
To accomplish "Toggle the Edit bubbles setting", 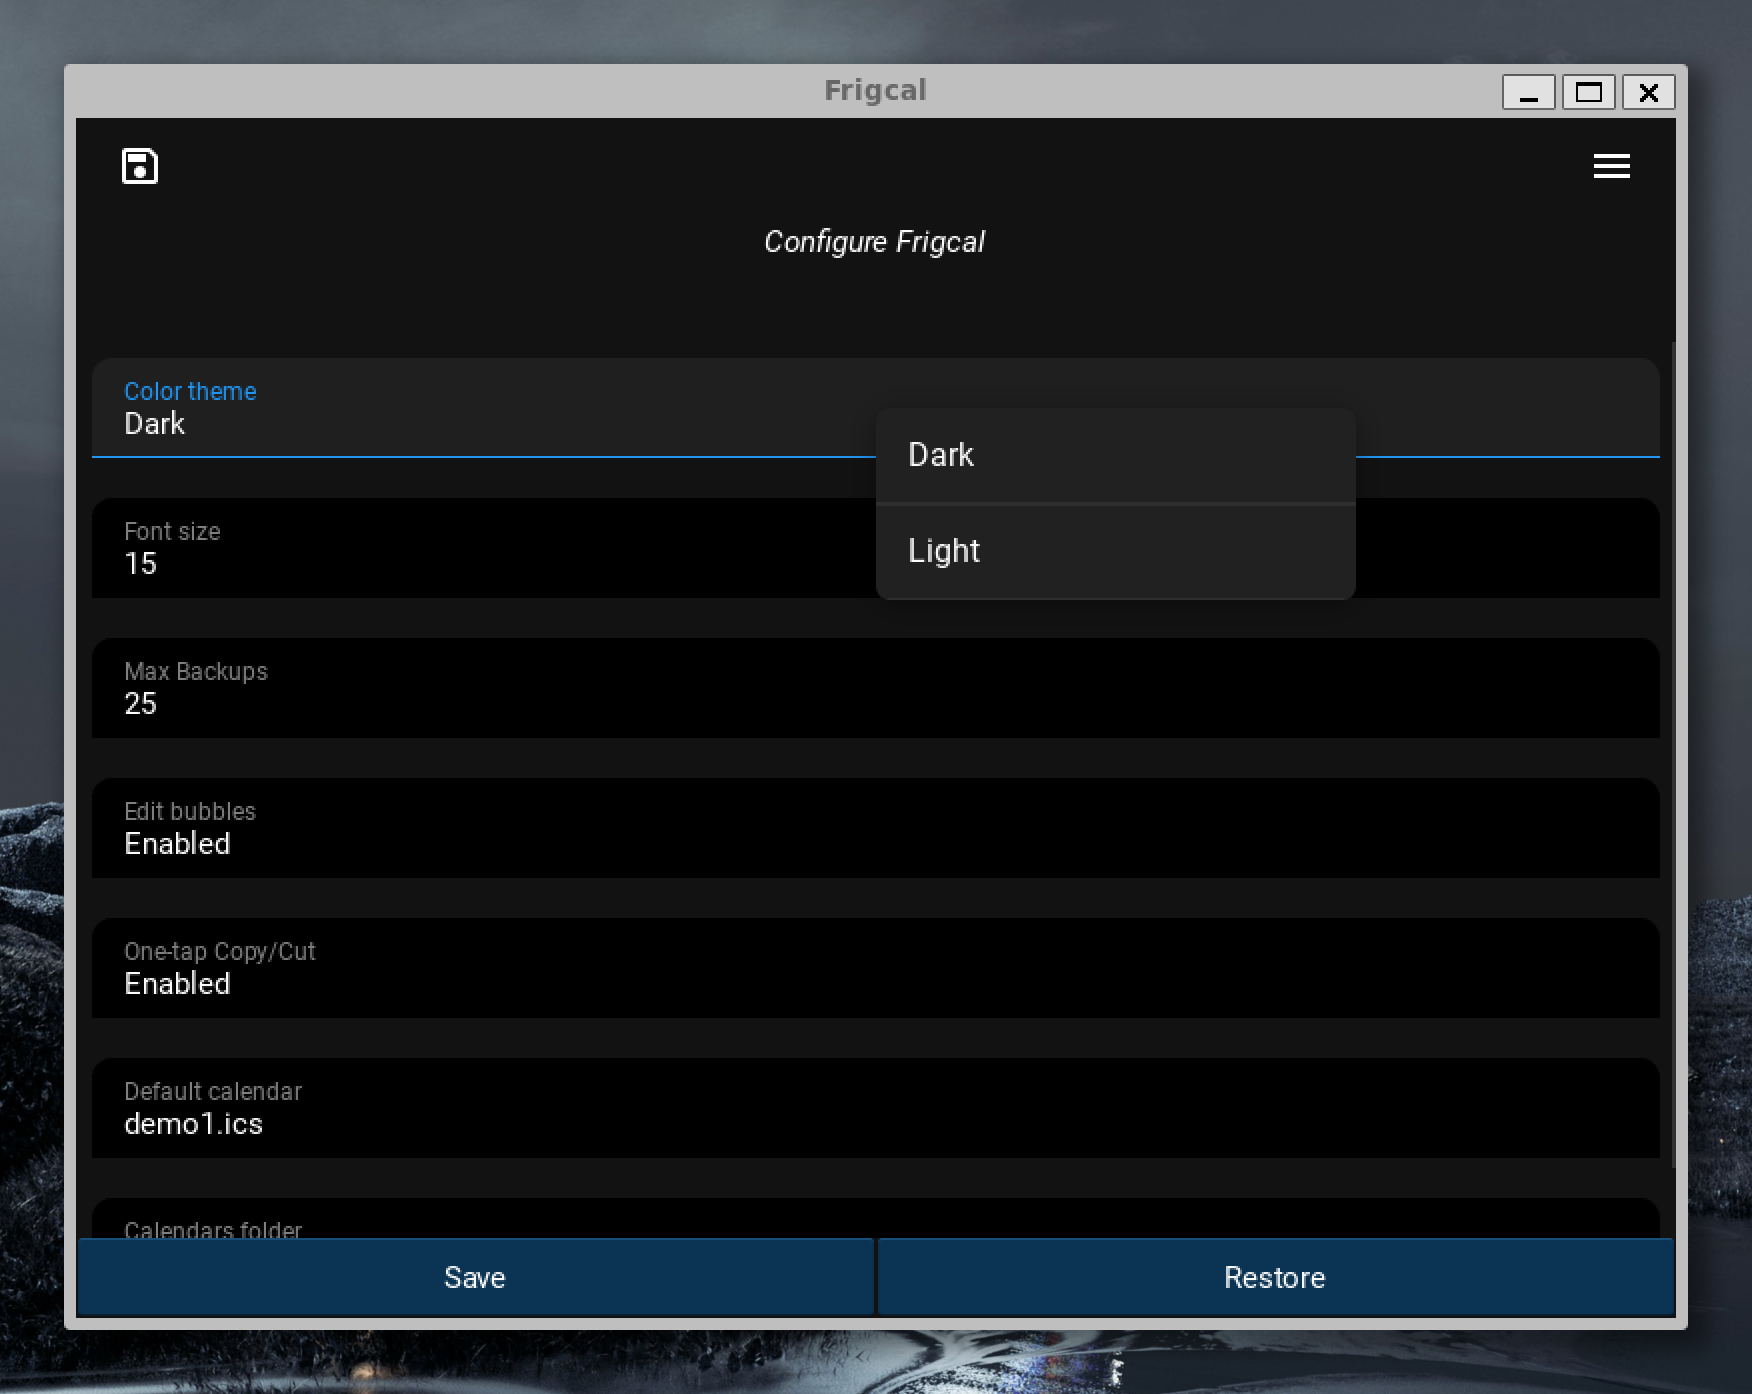I will click(x=876, y=828).
